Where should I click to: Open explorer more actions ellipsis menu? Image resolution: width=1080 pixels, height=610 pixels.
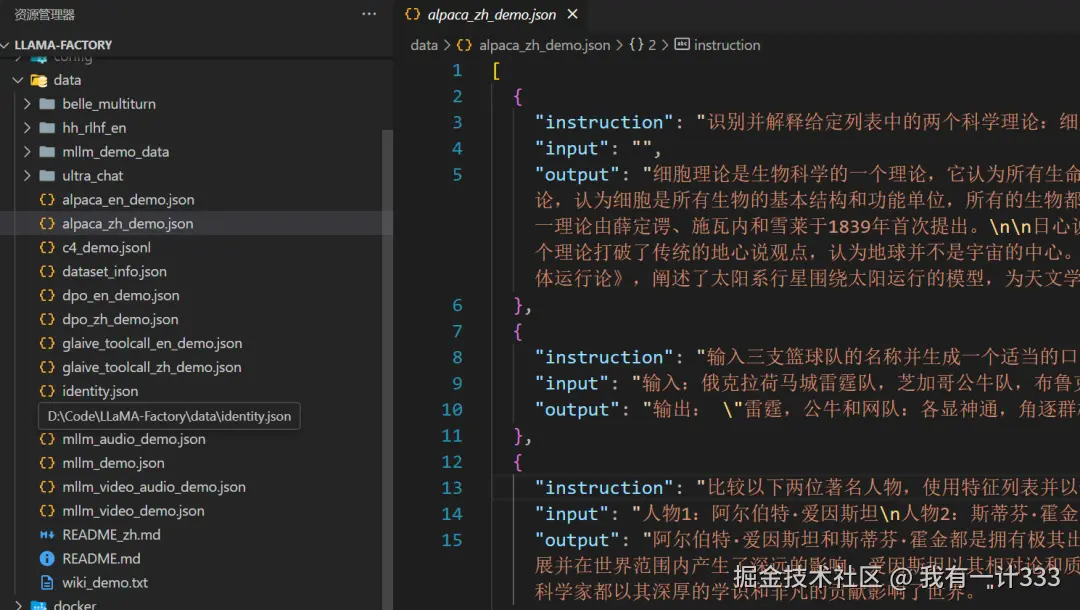pyautogui.click(x=369, y=14)
